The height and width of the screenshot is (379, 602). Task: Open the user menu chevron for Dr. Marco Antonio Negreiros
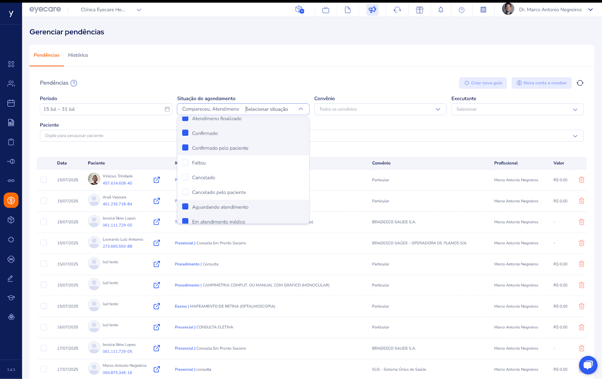pyautogui.click(x=590, y=10)
